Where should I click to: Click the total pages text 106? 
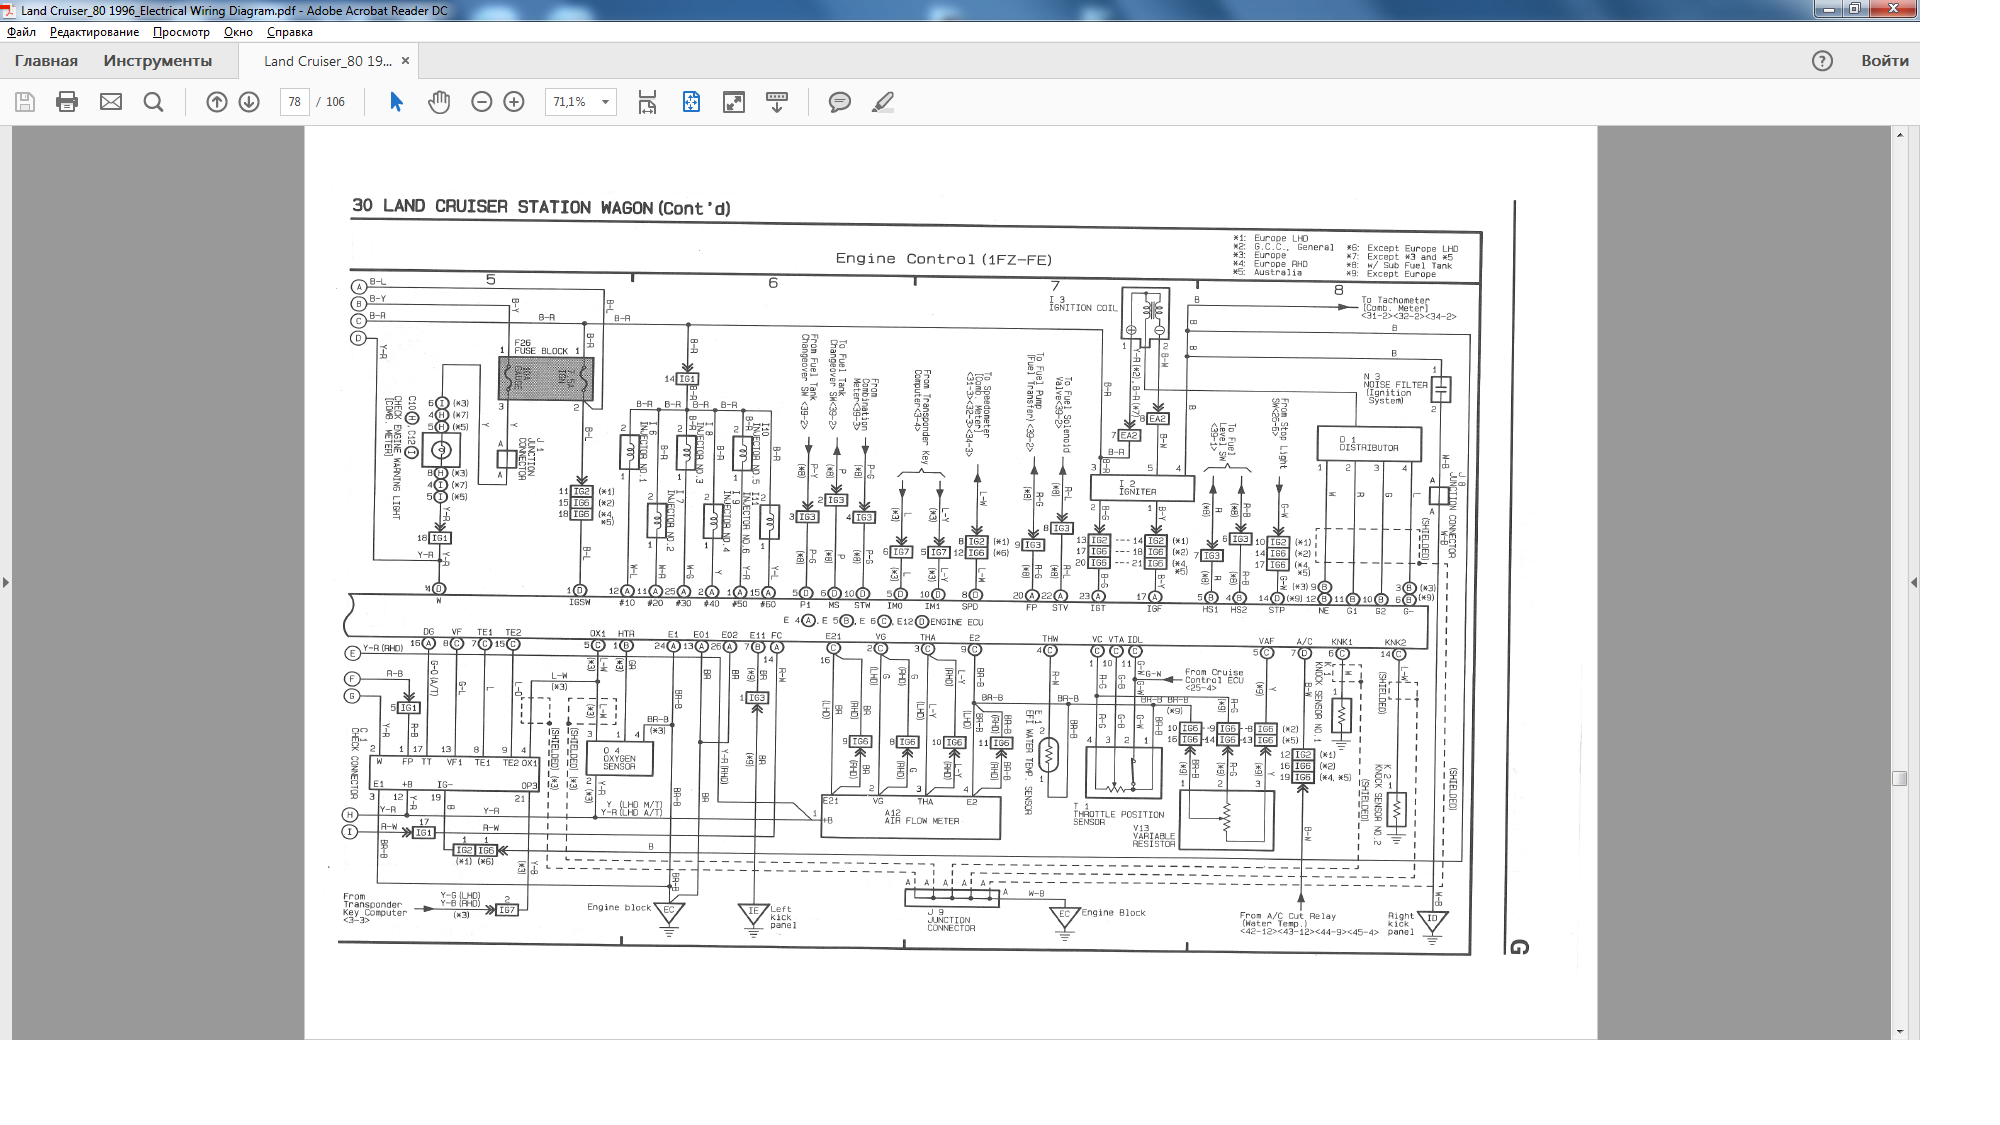pyautogui.click(x=335, y=102)
